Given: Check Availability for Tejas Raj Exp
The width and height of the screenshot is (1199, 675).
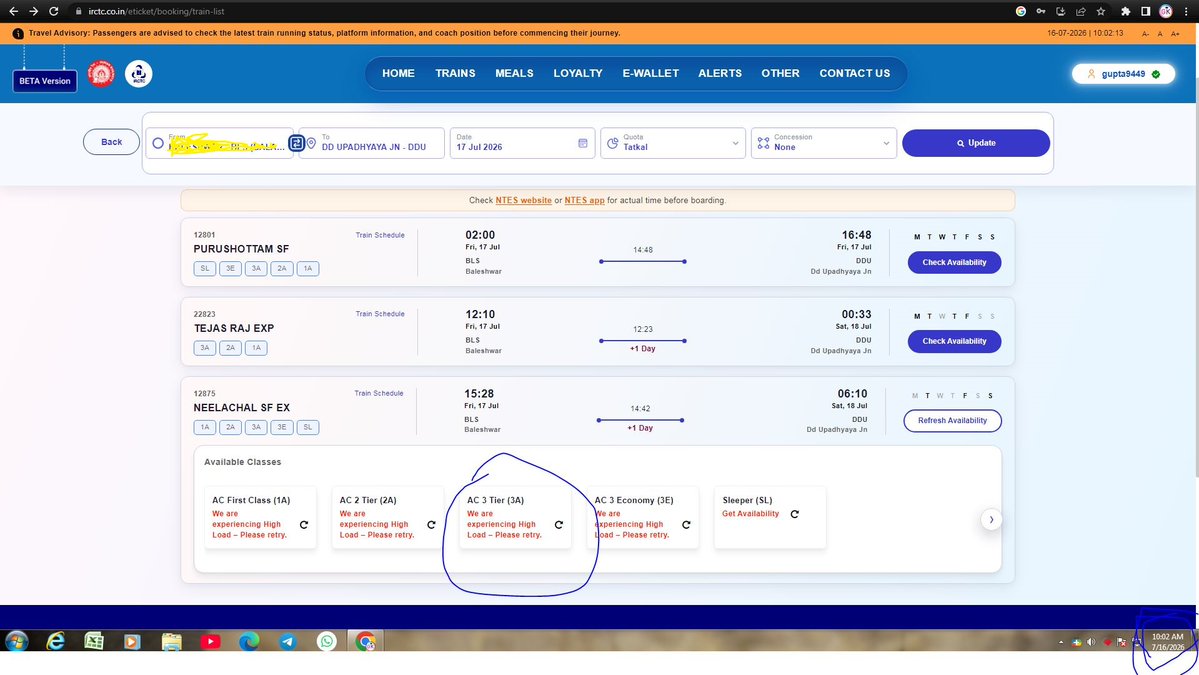Looking at the screenshot, I should [x=954, y=341].
